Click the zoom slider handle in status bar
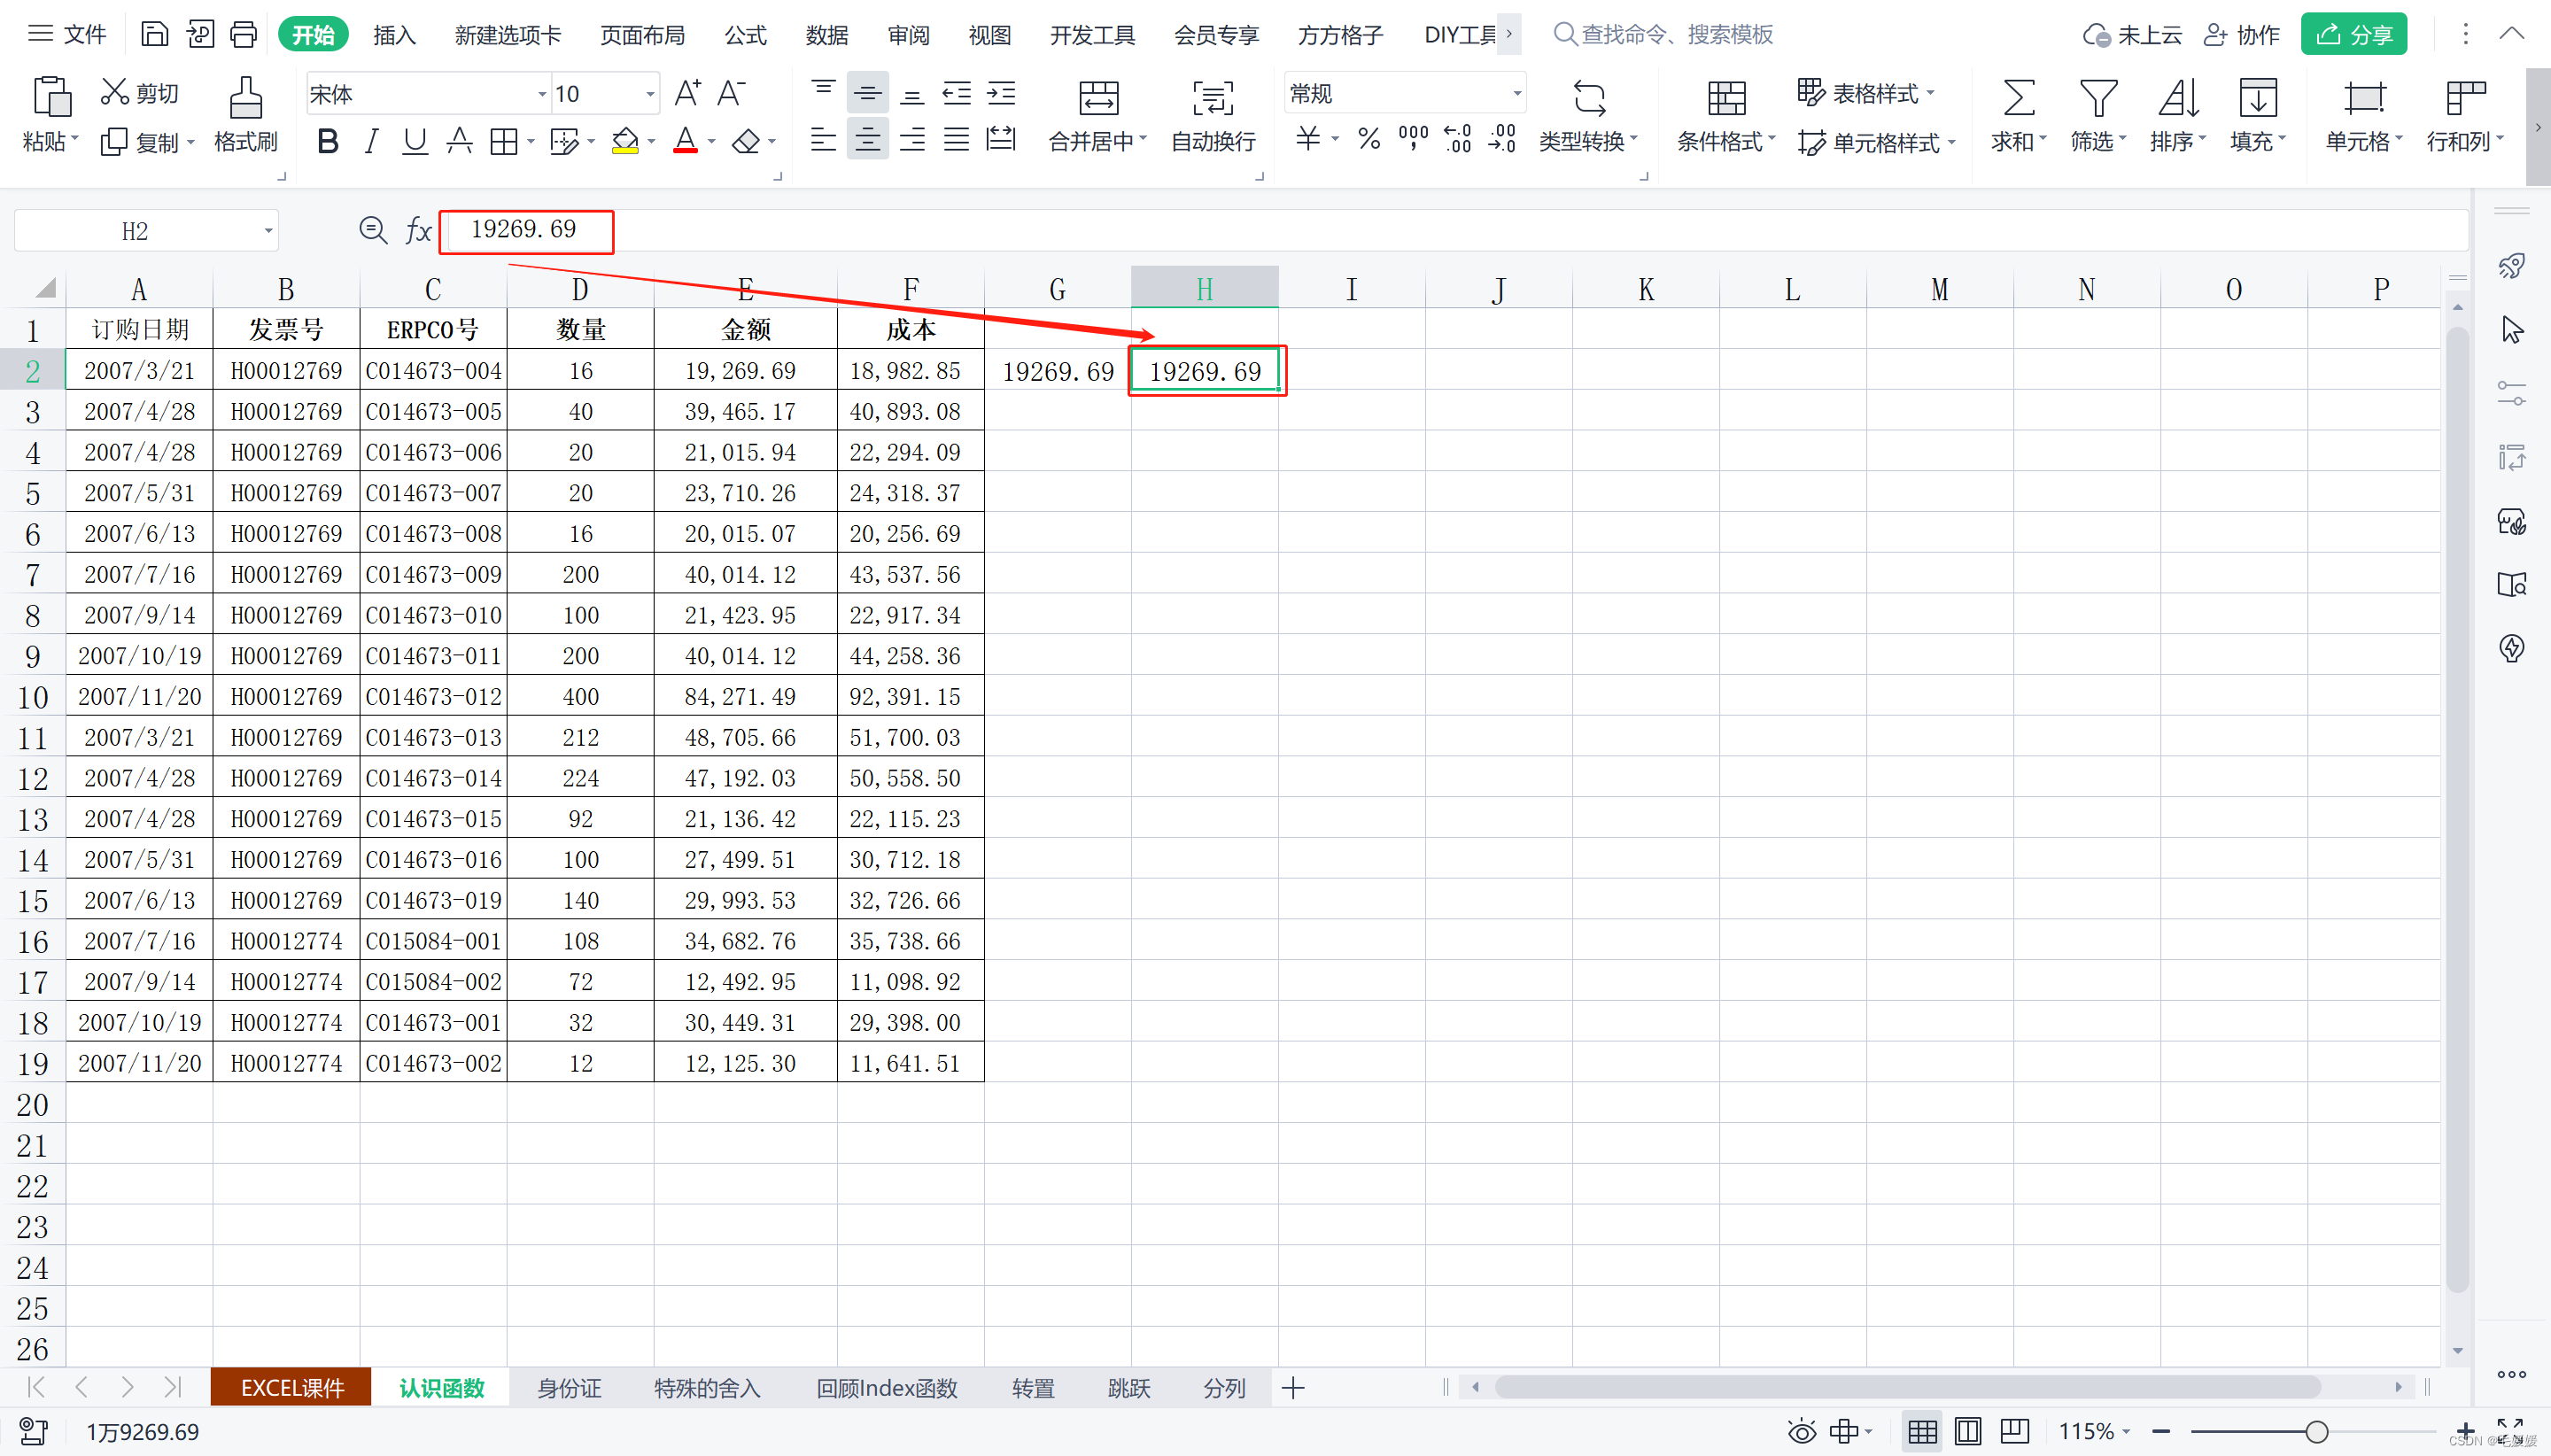 click(2316, 1432)
